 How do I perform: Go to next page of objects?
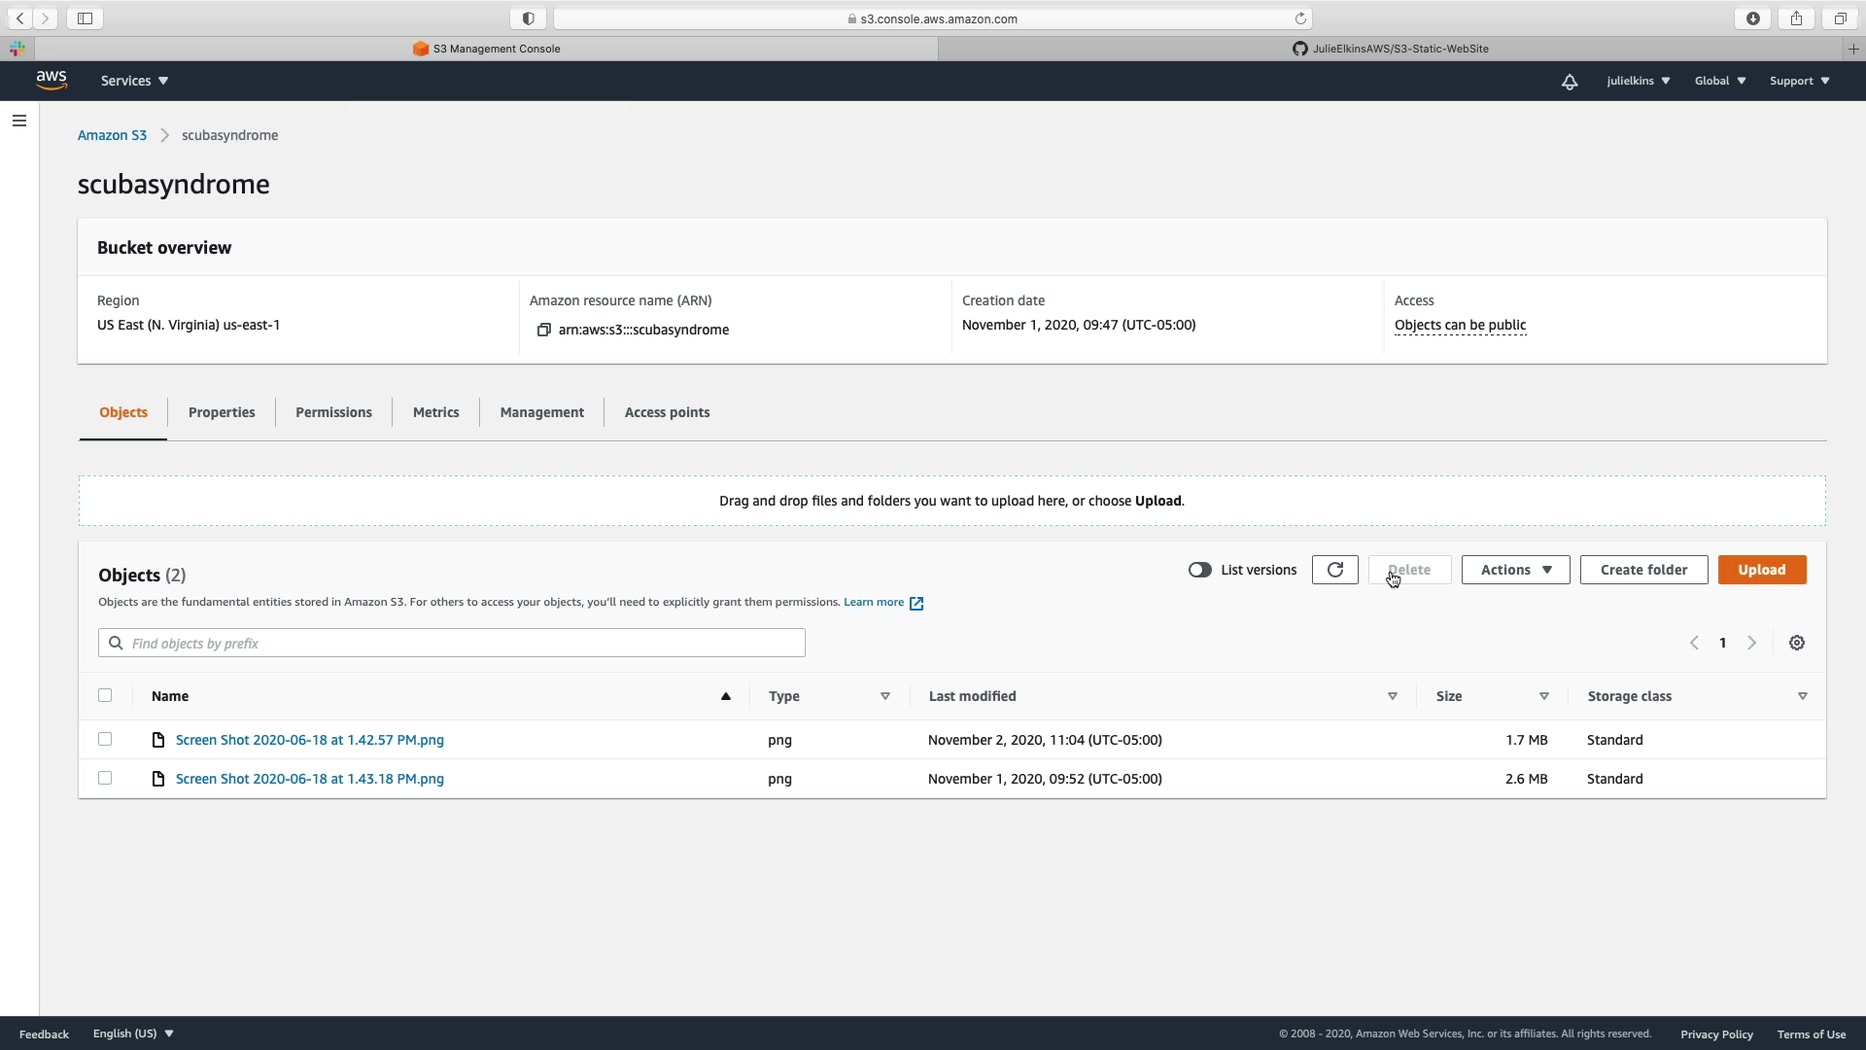click(x=1752, y=643)
